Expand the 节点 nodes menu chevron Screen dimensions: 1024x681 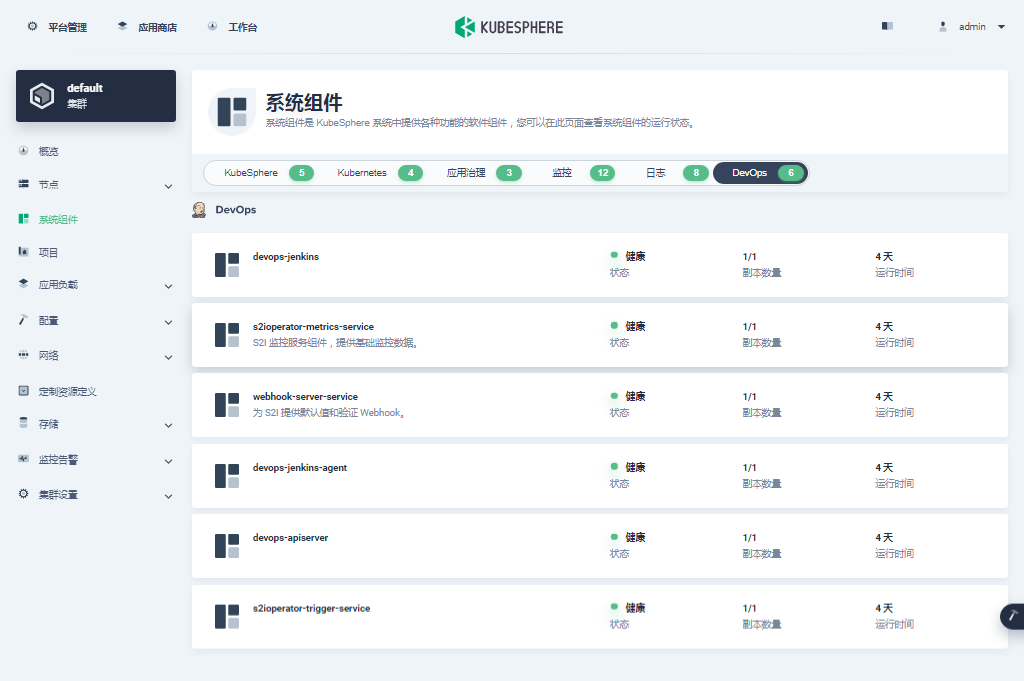tap(168, 186)
